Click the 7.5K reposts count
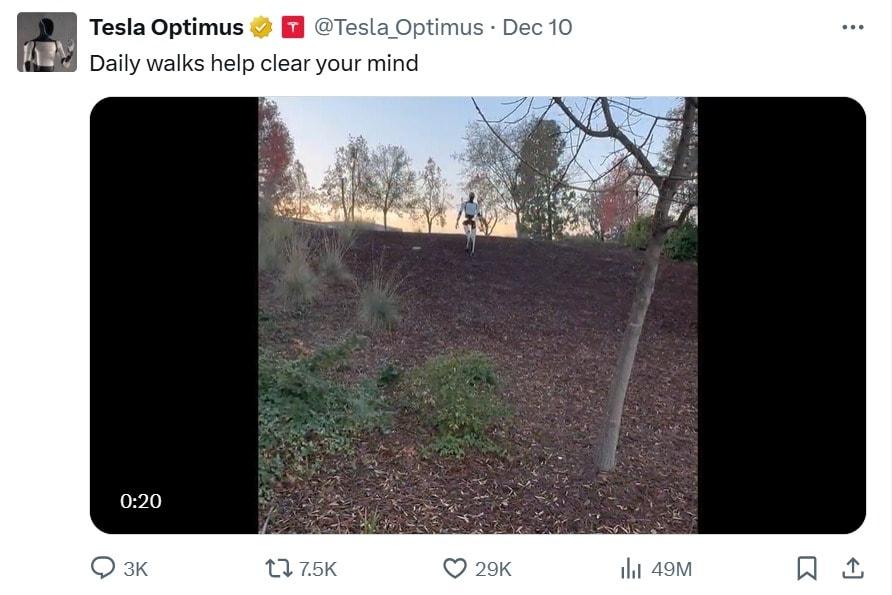The width and height of the screenshot is (892, 595). [x=318, y=569]
